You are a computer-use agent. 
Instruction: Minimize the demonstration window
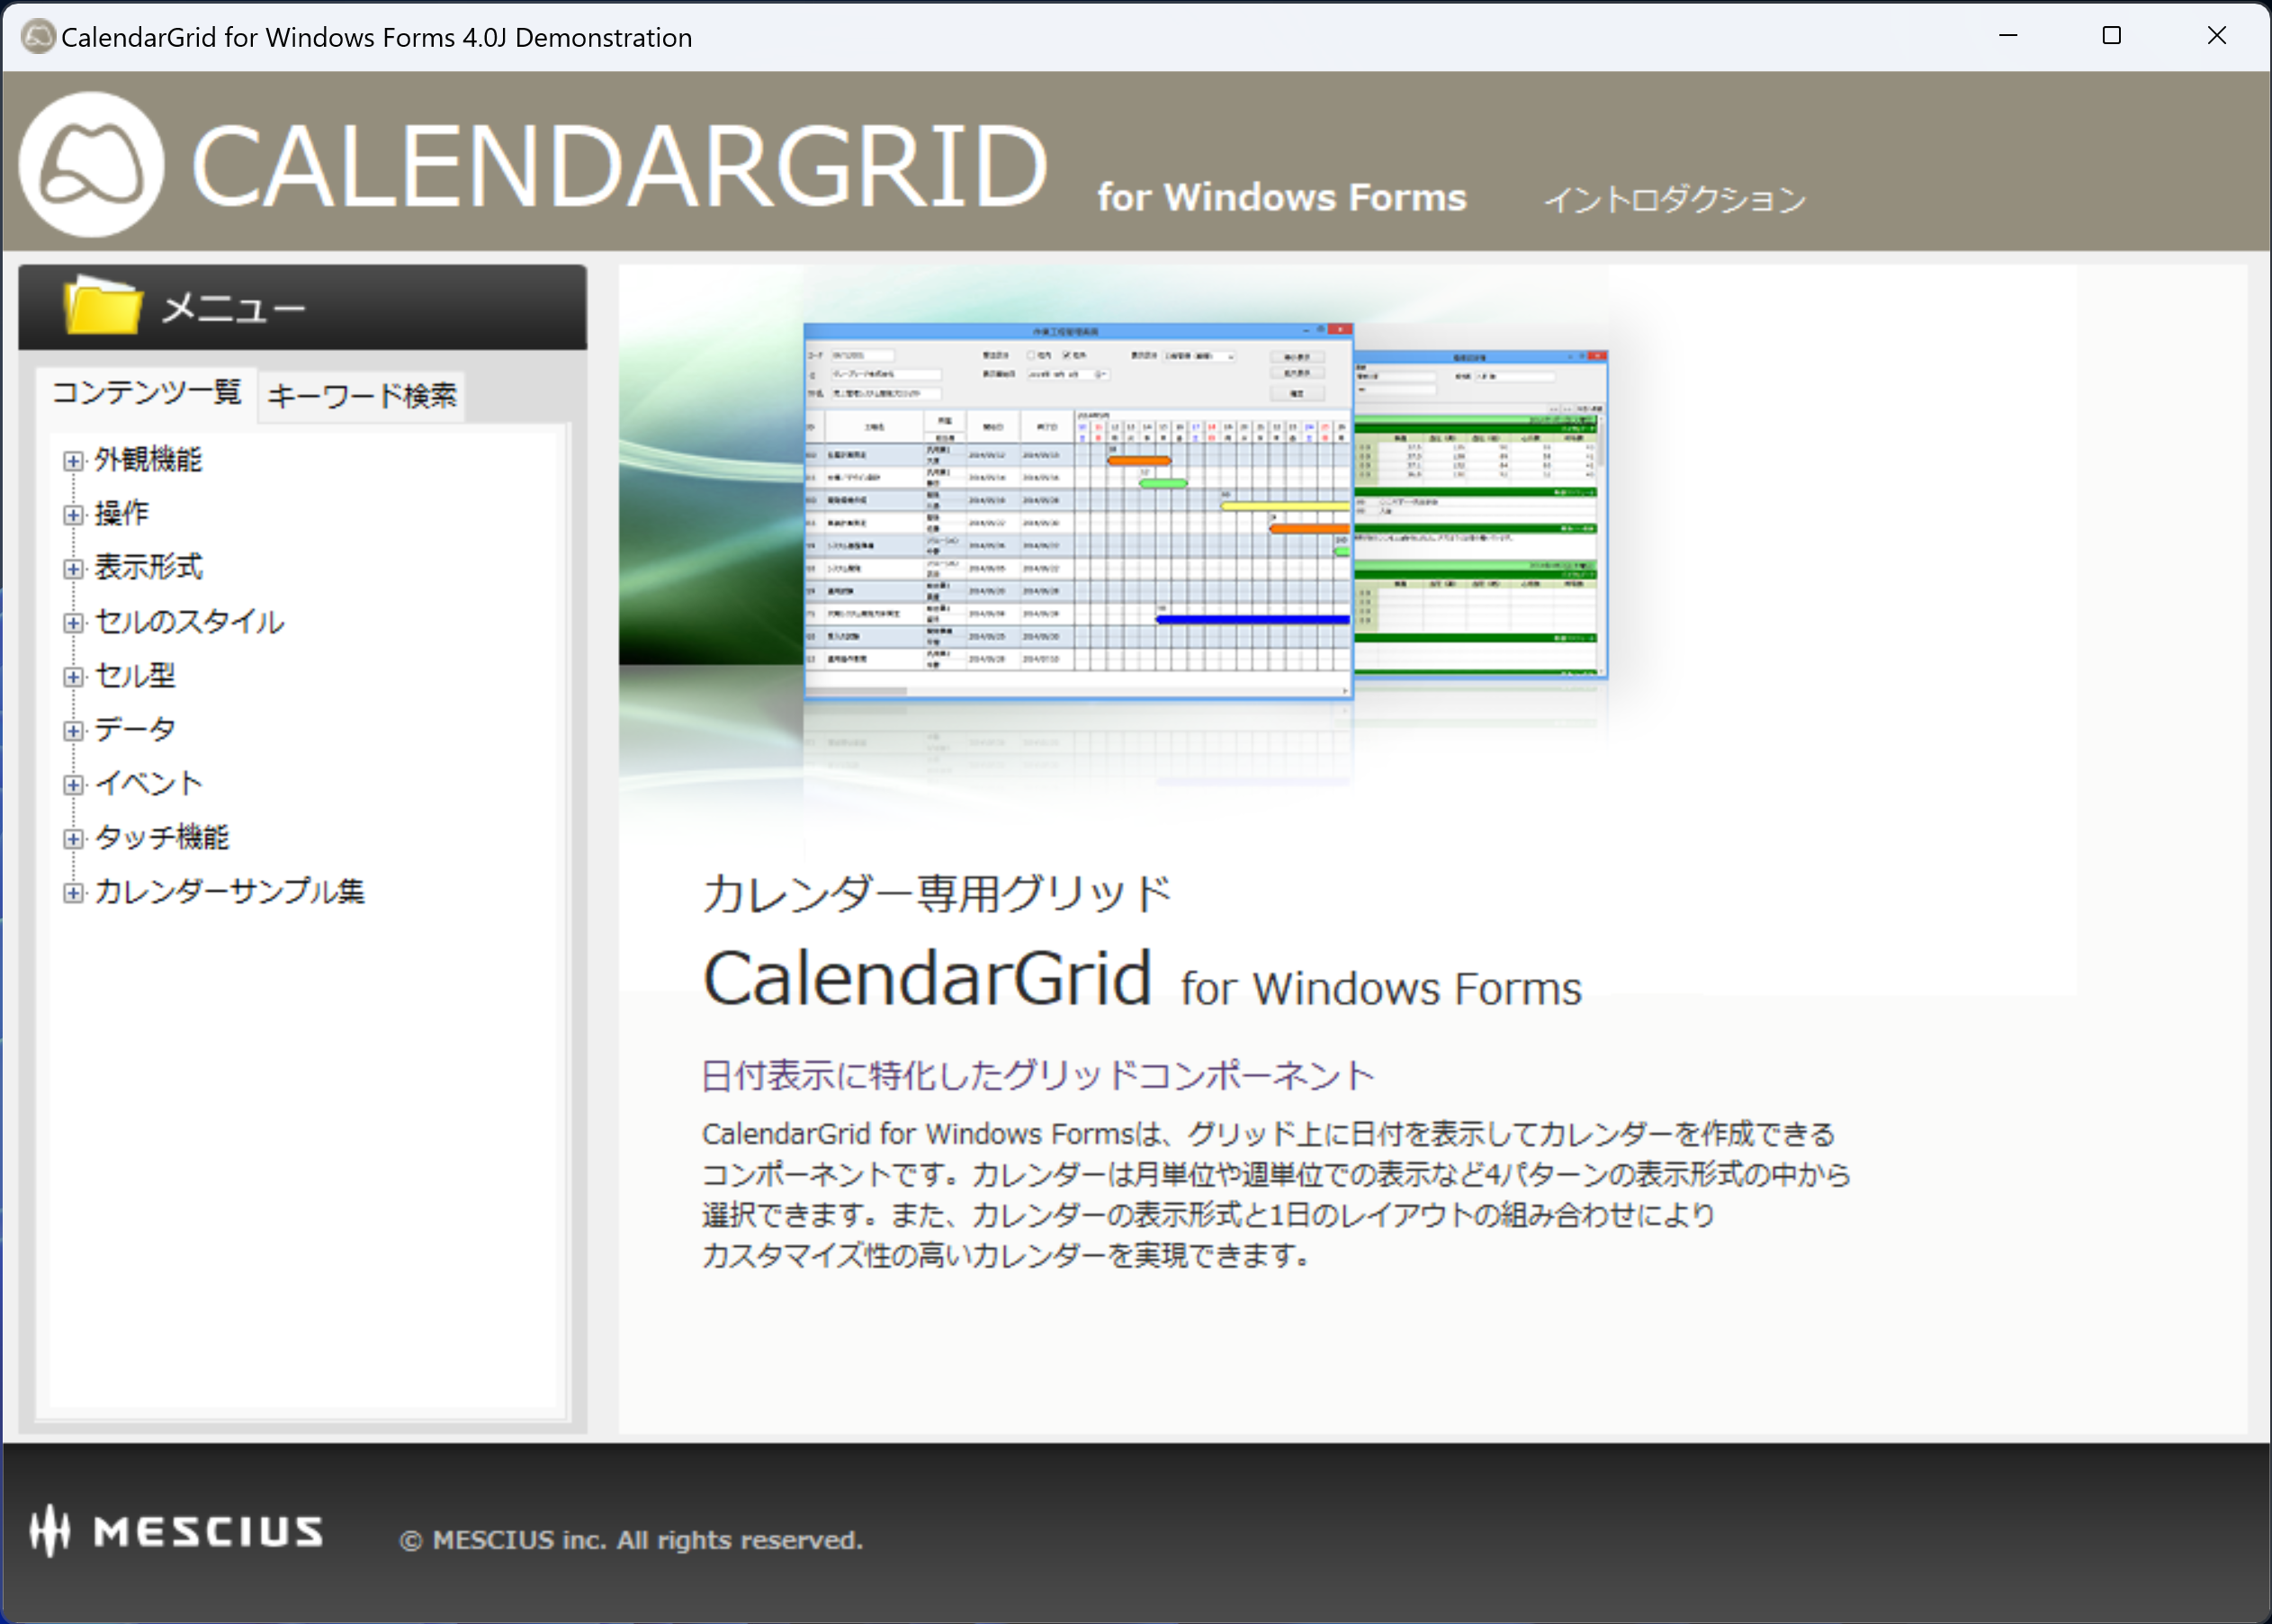click(x=2008, y=36)
